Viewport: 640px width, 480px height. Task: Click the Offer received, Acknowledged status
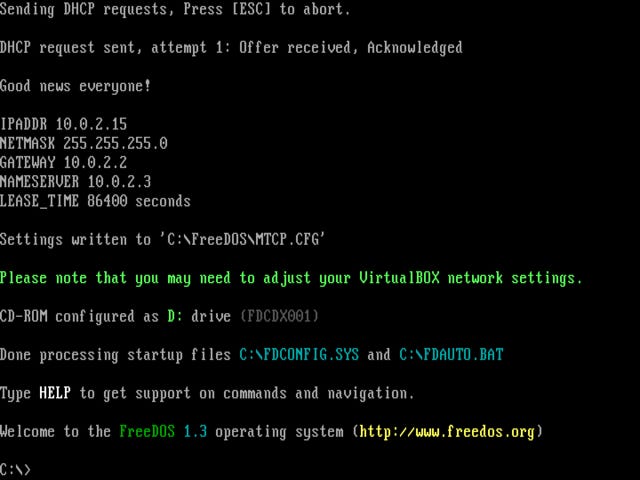[351, 47]
